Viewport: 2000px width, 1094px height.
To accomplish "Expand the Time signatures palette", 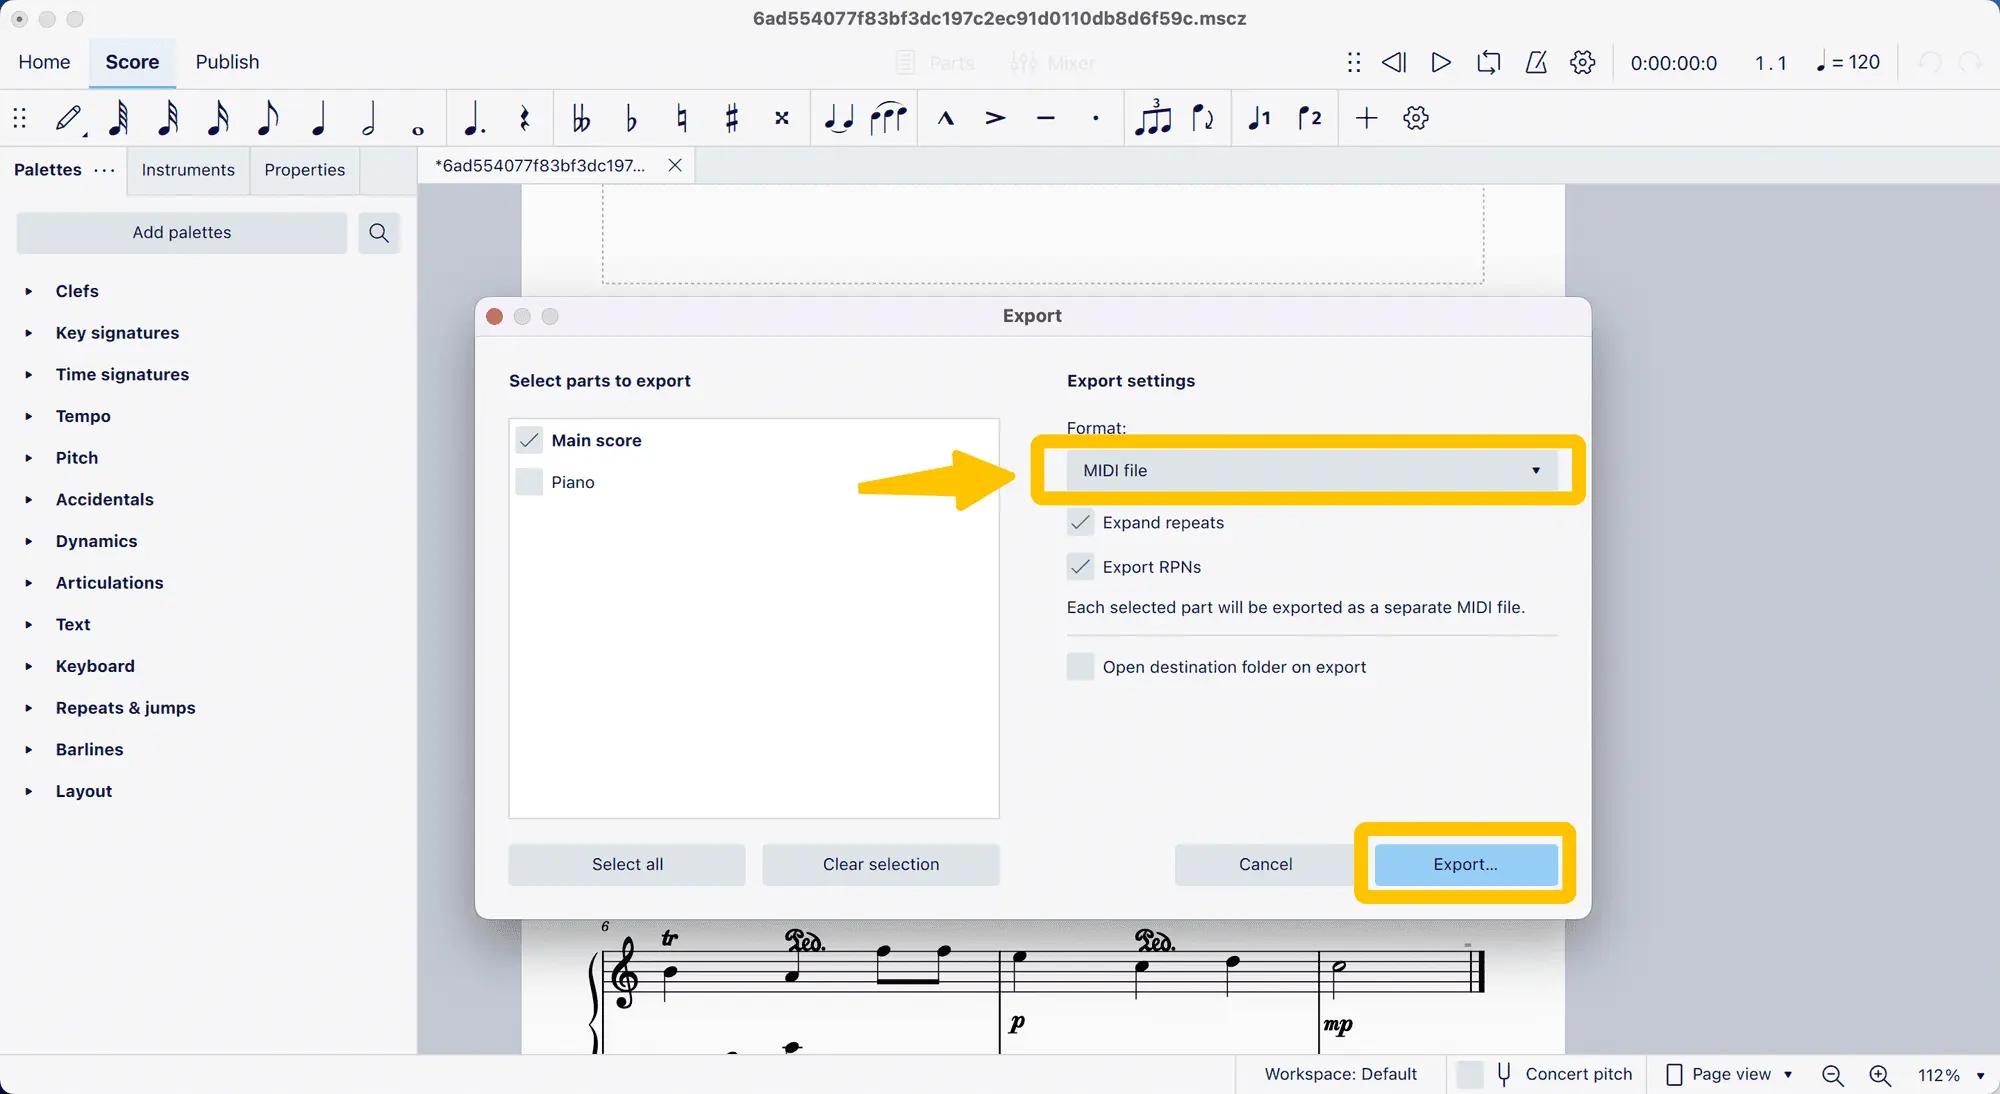I will pyautogui.click(x=29, y=375).
